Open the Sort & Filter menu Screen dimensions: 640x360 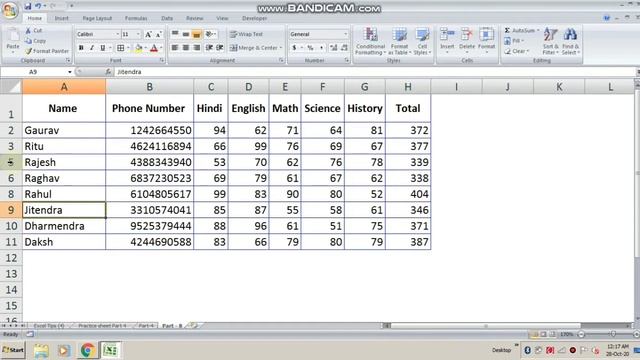click(x=550, y=41)
